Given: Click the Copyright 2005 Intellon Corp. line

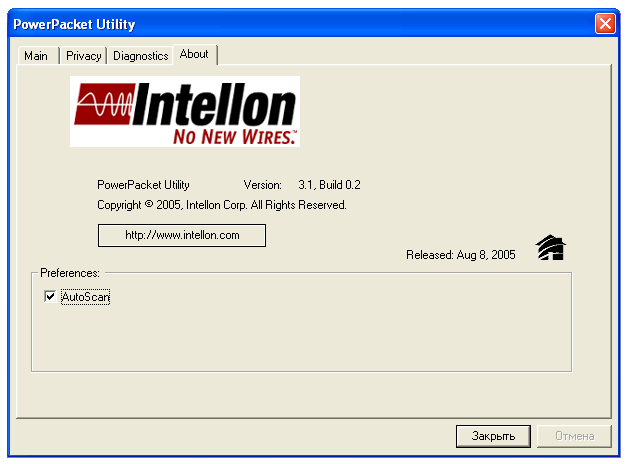Looking at the screenshot, I should 222,205.
